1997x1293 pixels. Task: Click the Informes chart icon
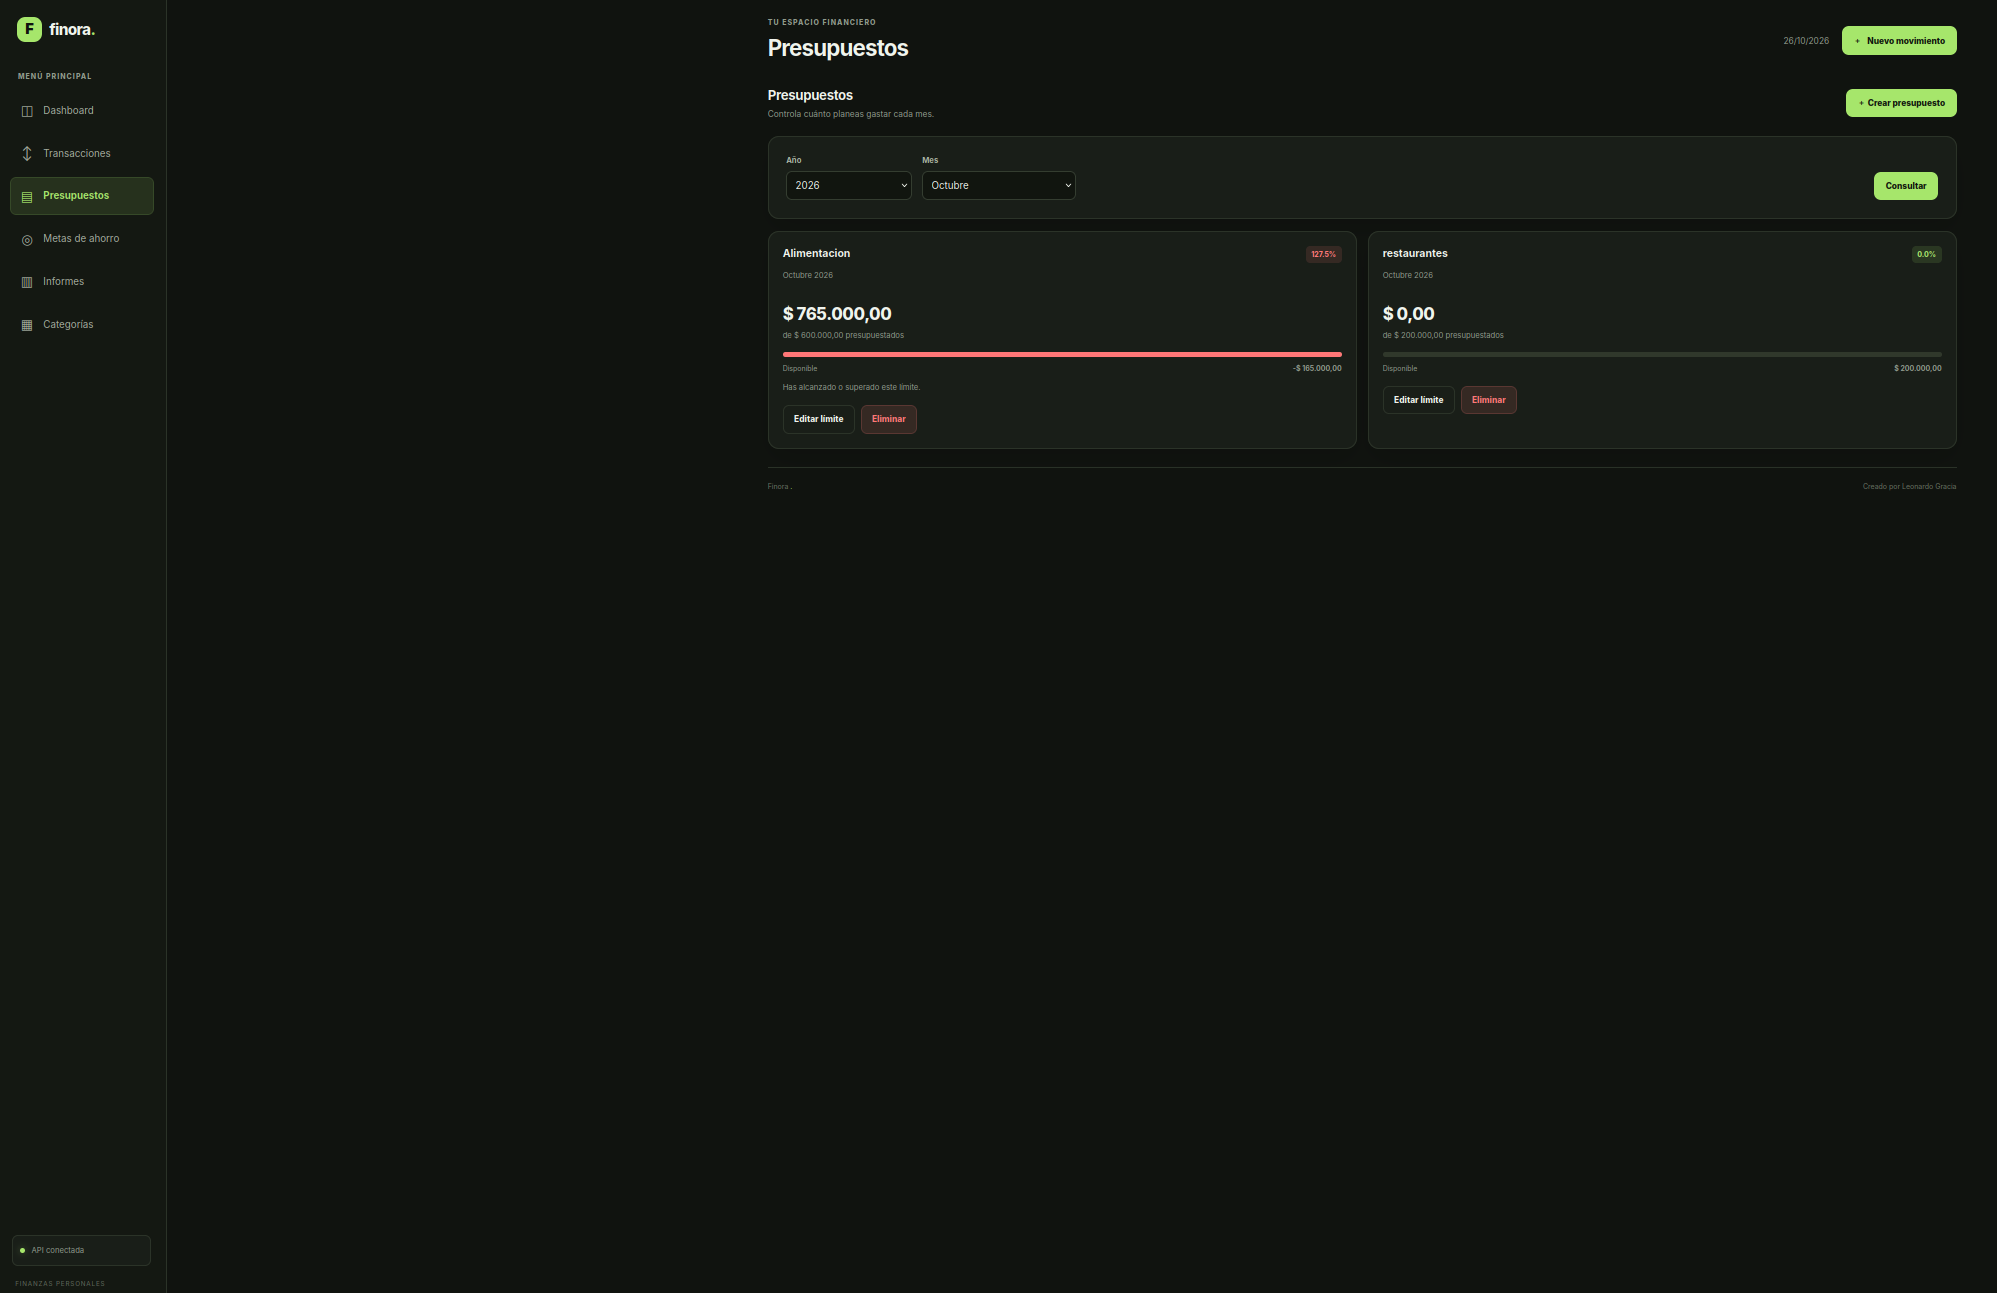(x=27, y=283)
